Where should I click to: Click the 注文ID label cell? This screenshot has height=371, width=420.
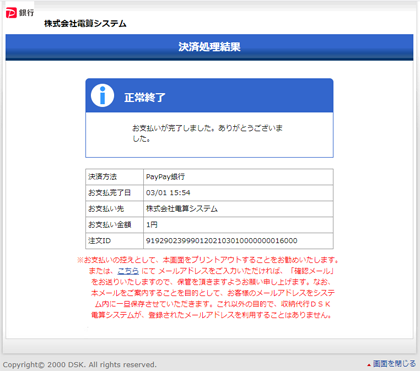(114, 241)
